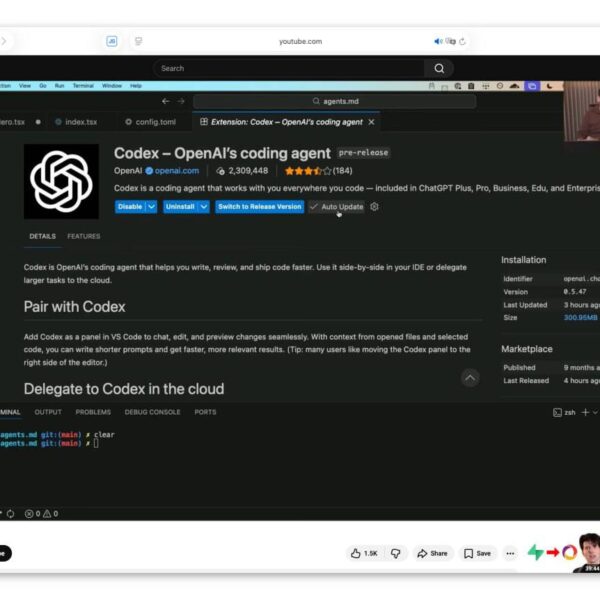Toggle the Auto Update checkbox

[337, 207]
